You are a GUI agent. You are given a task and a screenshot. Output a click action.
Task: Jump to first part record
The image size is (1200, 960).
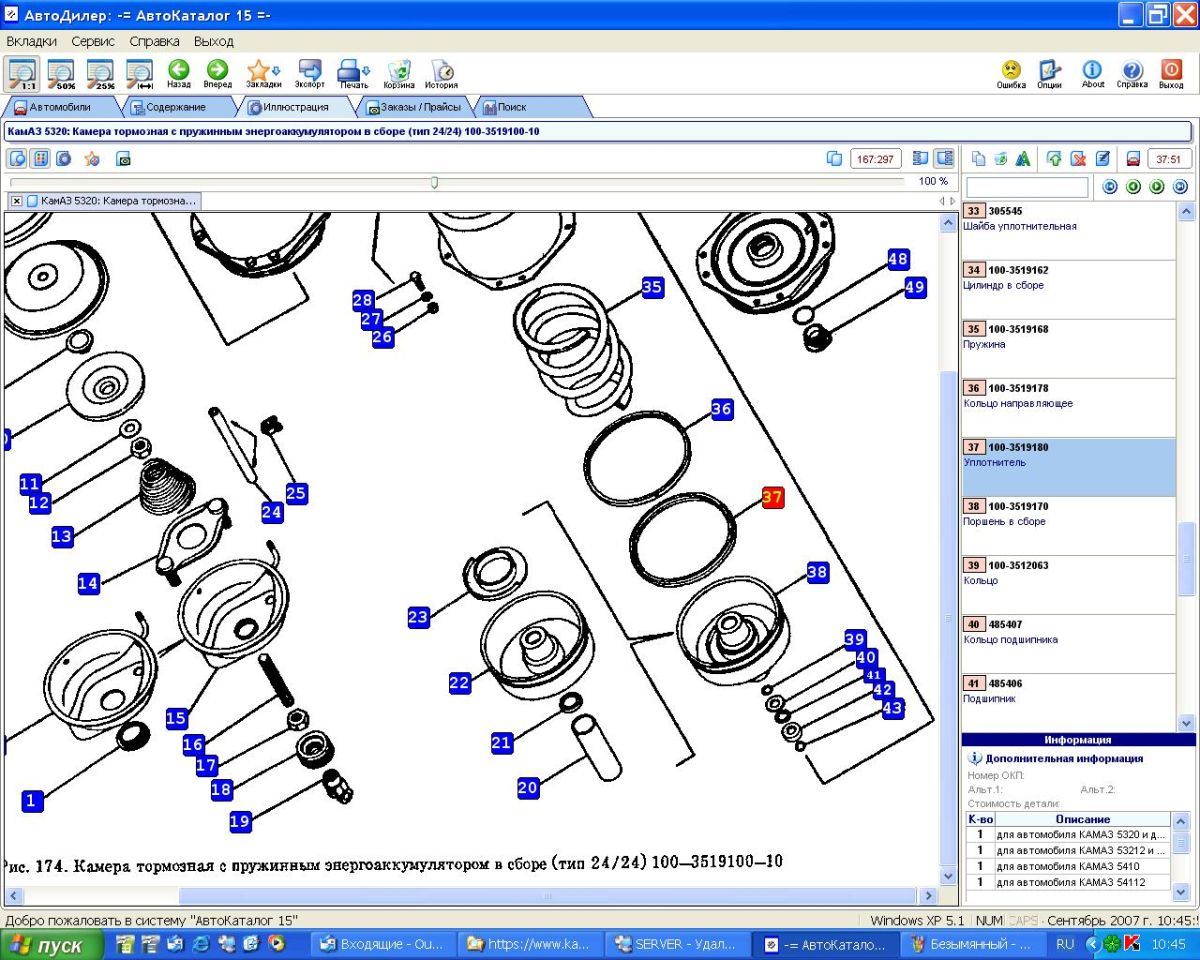pos(1110,187)
